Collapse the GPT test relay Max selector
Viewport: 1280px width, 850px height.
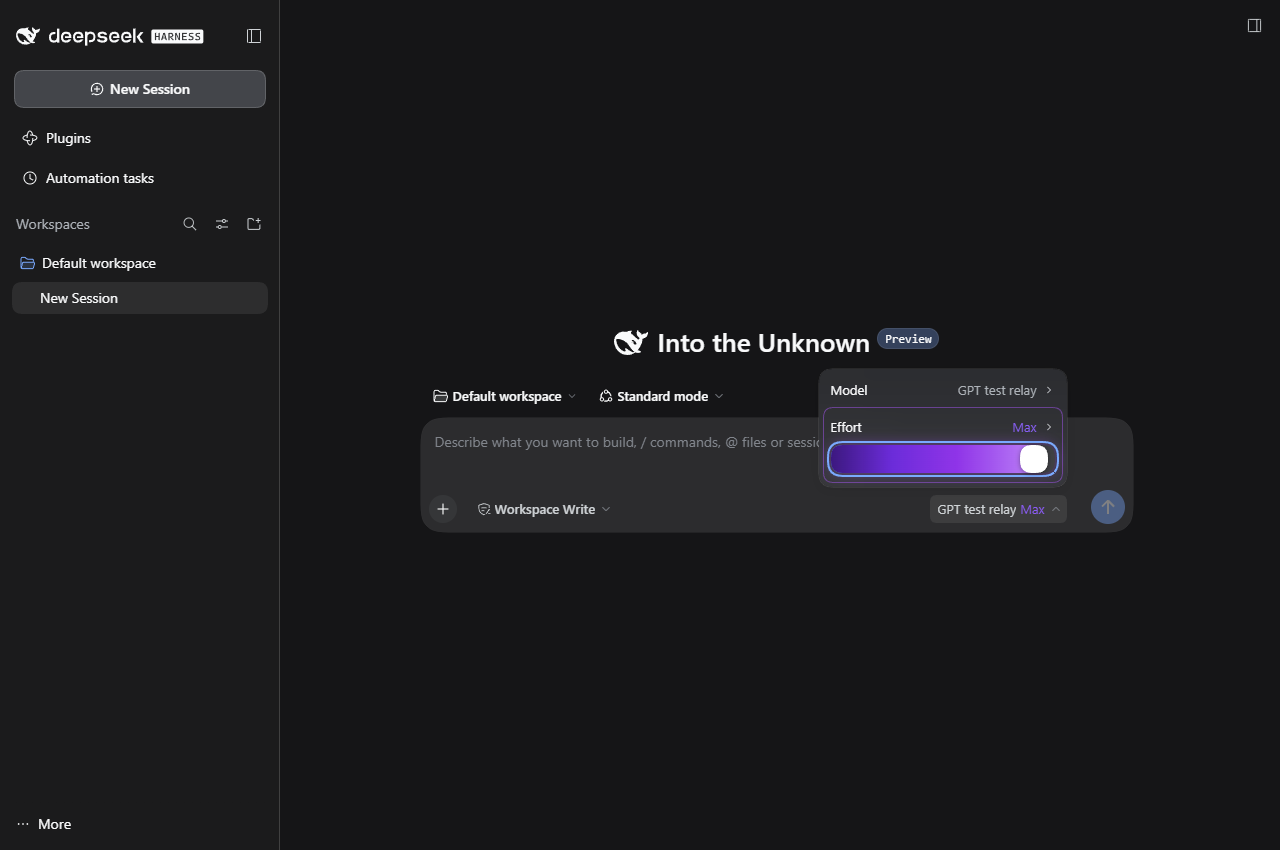(x=998, y=509)
